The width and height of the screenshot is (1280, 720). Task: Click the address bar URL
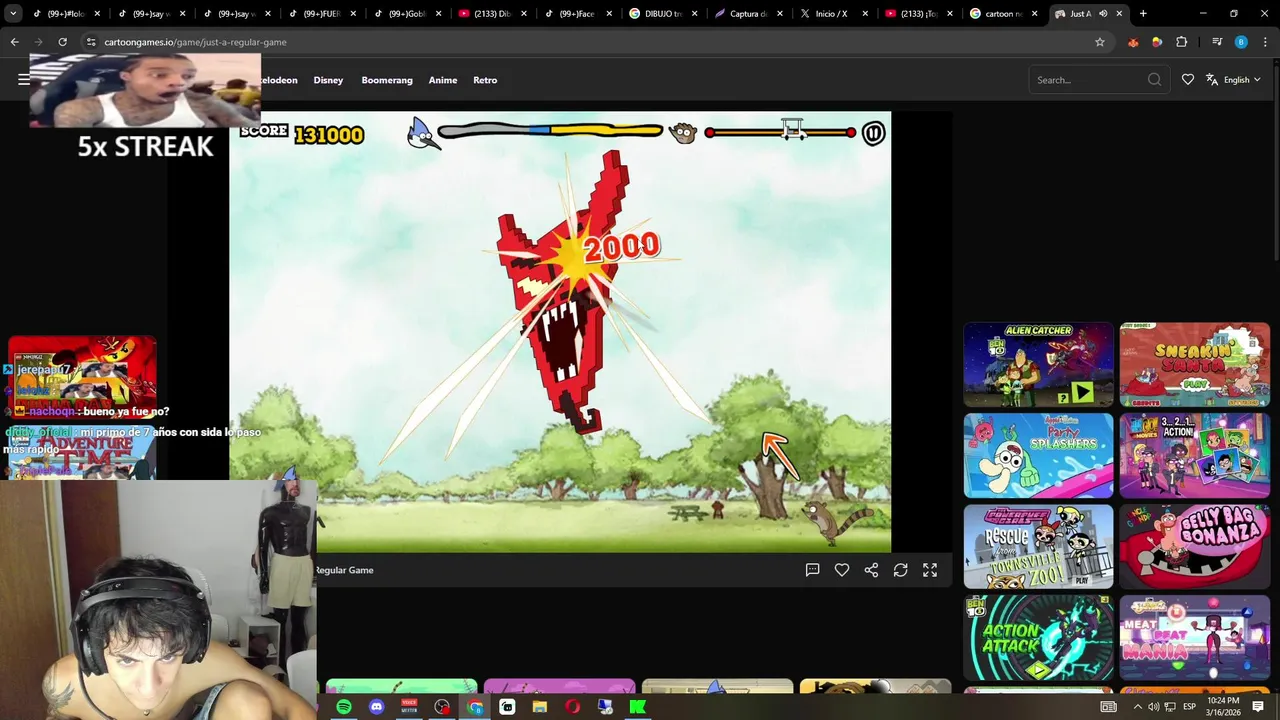click(x=195, y=42)
